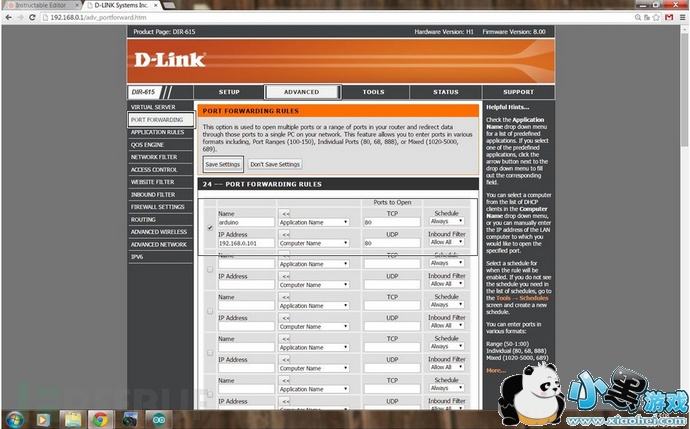Open APPLICATION RULES sidebar item
The height and width of the screenshot is (429, 690).
coord(160,132)
